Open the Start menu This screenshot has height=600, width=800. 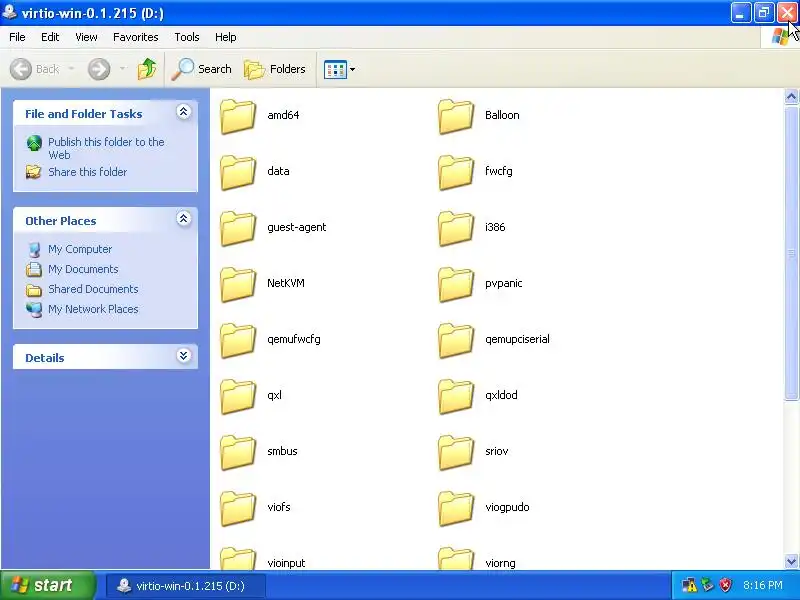(x=47, y=585)
